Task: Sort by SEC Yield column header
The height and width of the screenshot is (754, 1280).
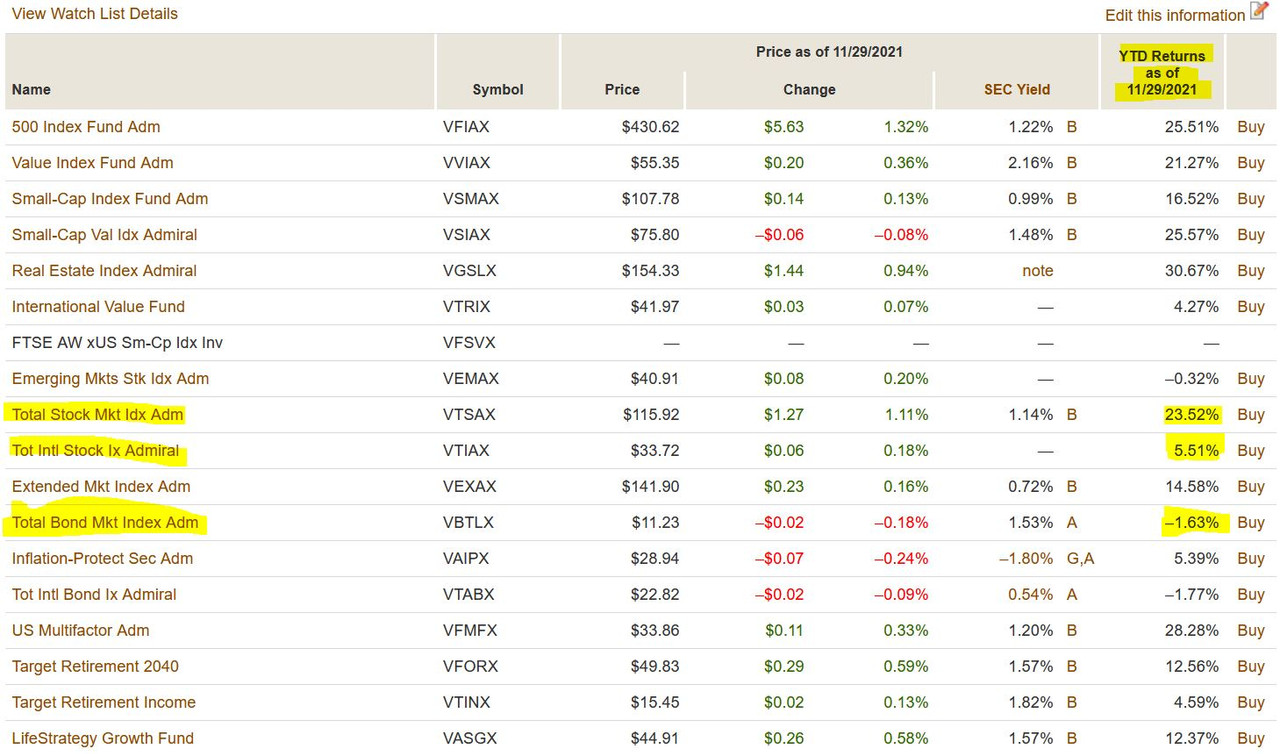Action: click(1017, 89)
